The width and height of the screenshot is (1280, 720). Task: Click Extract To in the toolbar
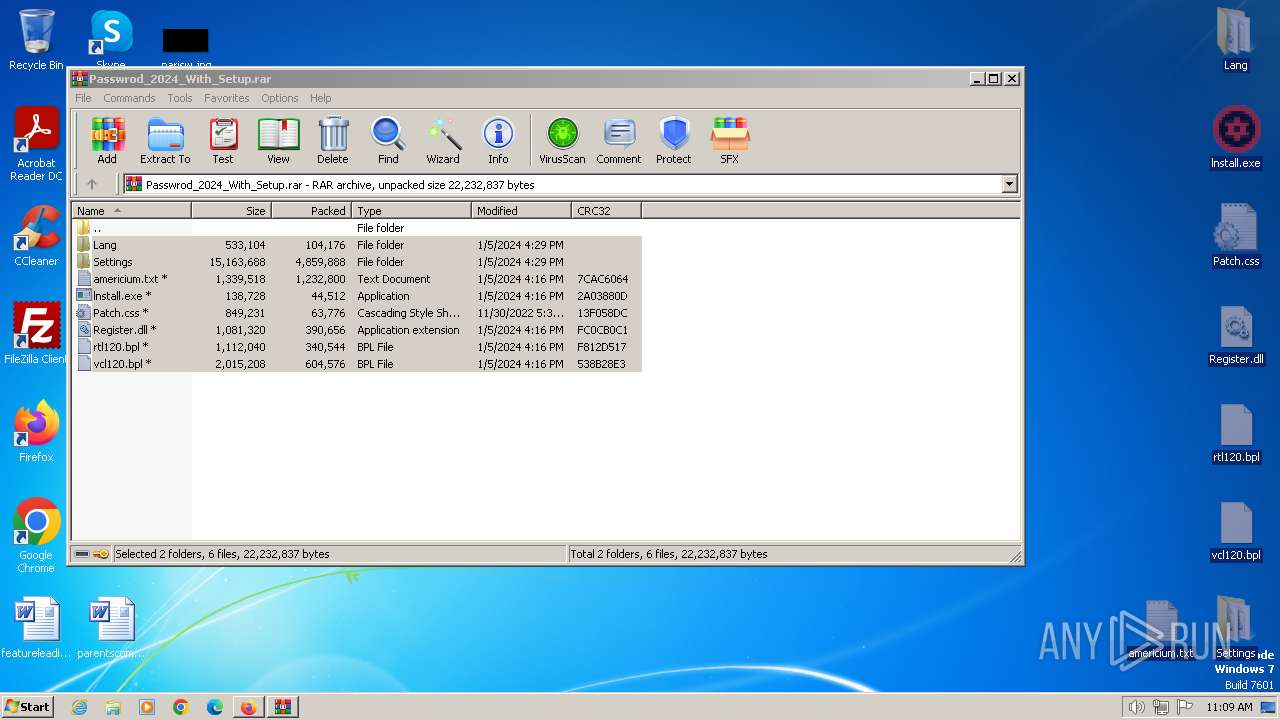coord(165,140)
